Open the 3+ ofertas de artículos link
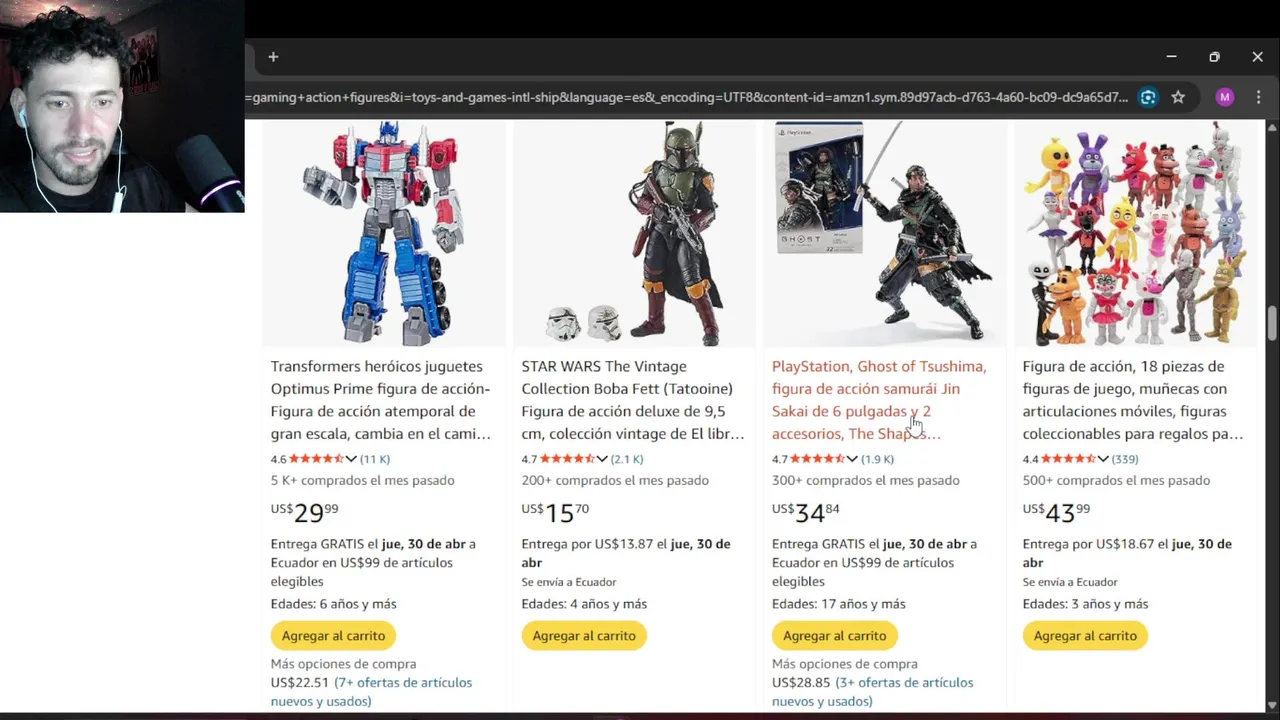Viewport: 1280px width, 720px height. tap(872, 692)
